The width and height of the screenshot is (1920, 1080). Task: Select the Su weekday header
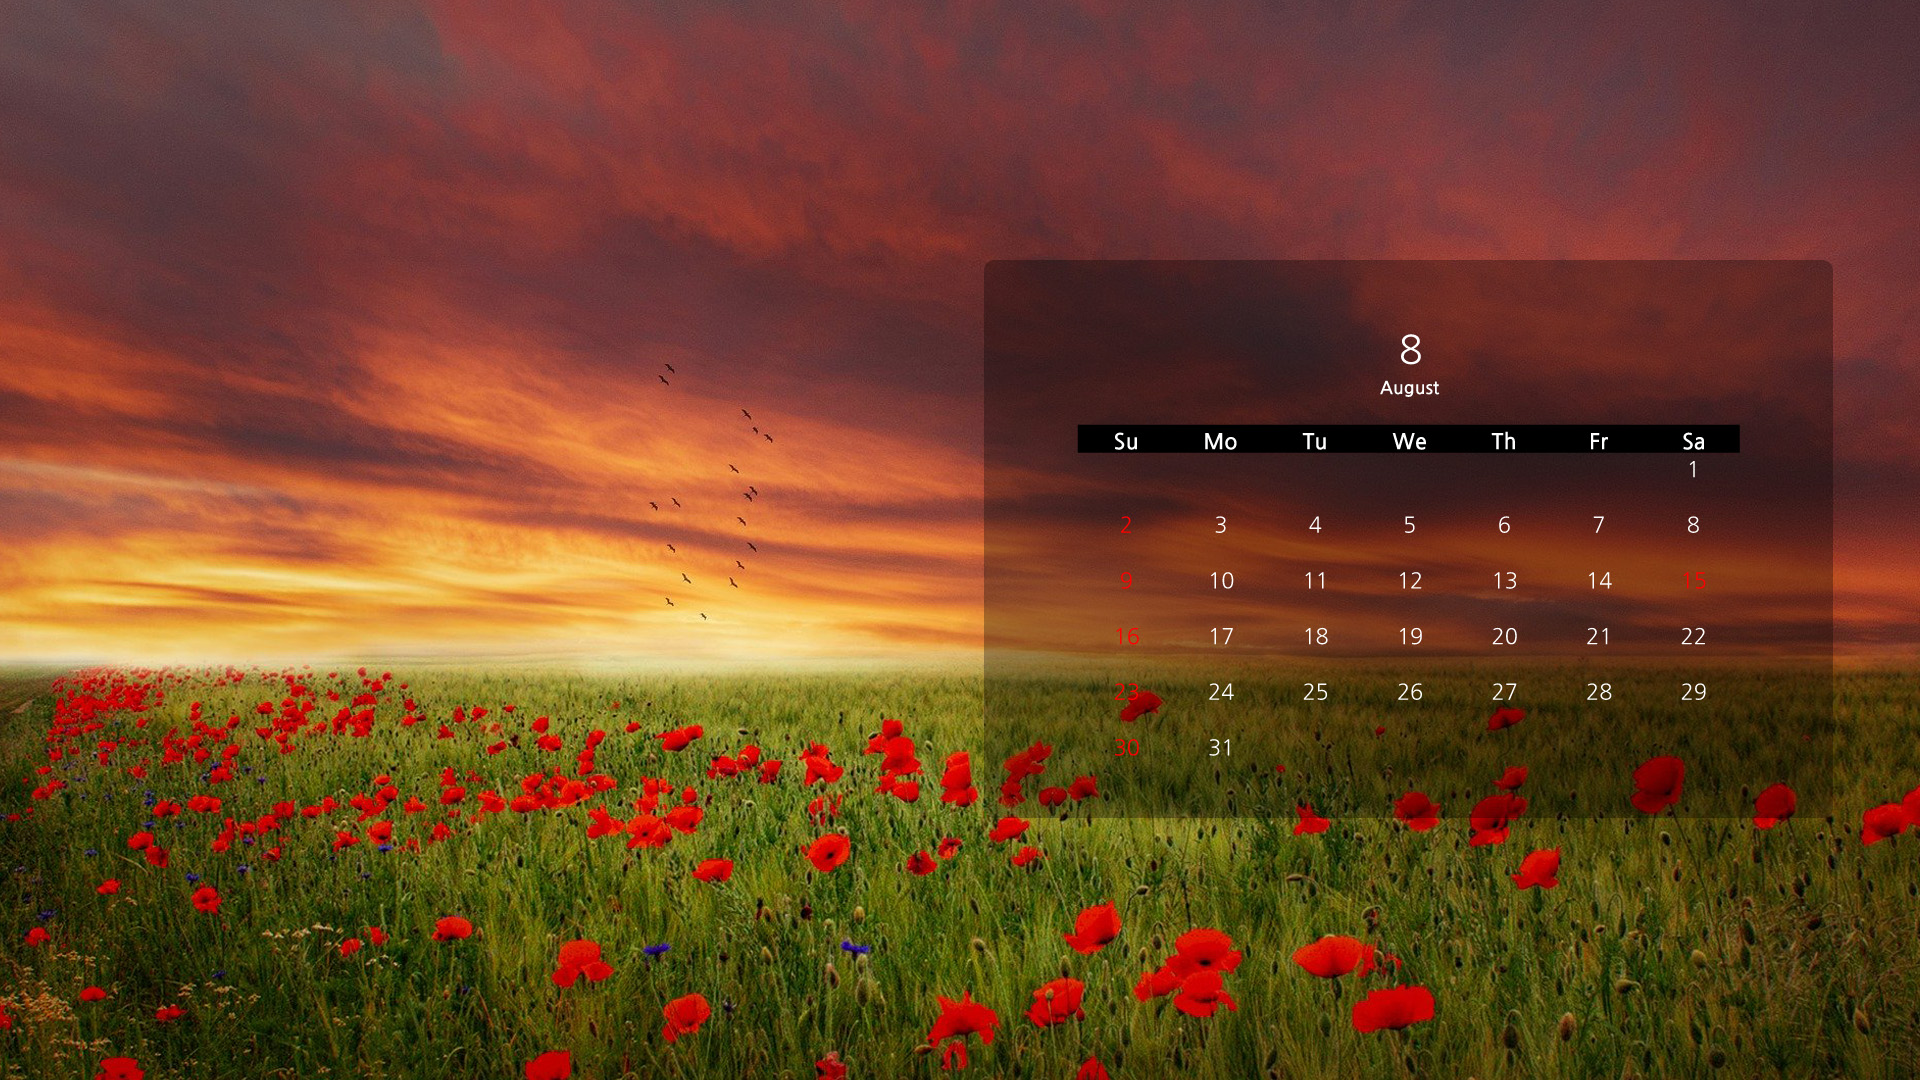click(1125, 441)
